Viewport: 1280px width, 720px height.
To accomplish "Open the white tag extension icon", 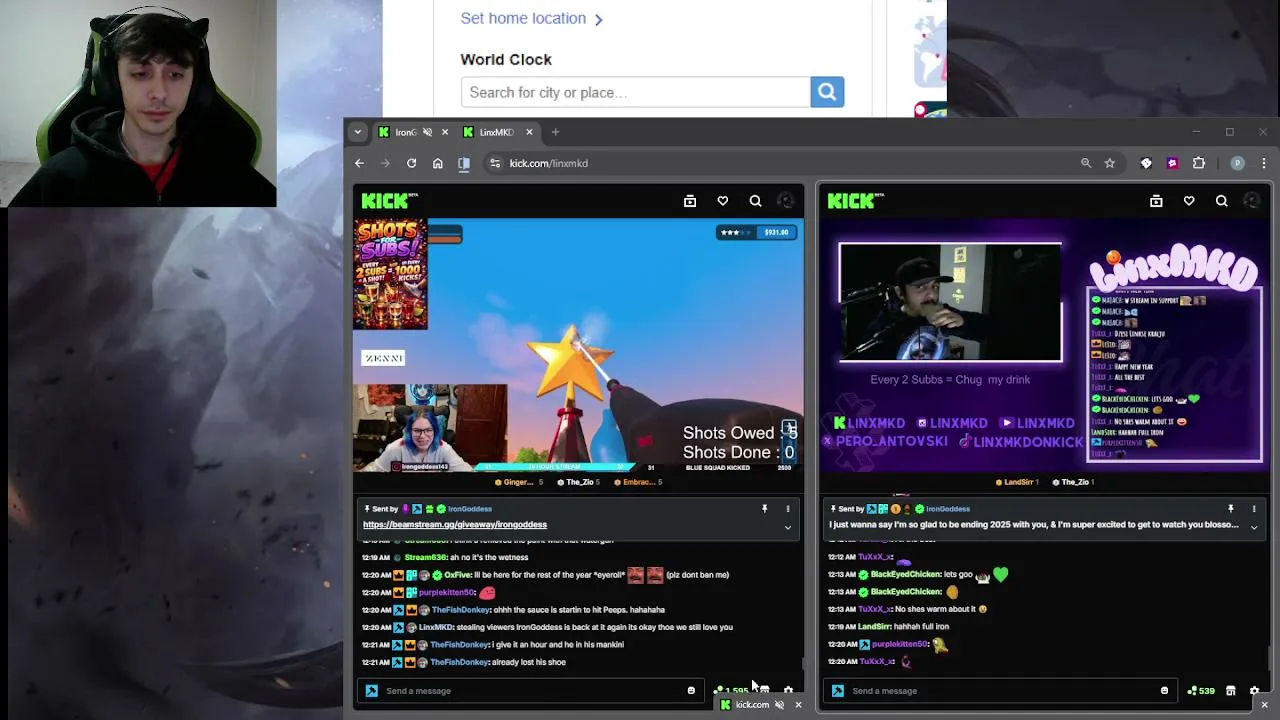I will [x=1146, y=163].
